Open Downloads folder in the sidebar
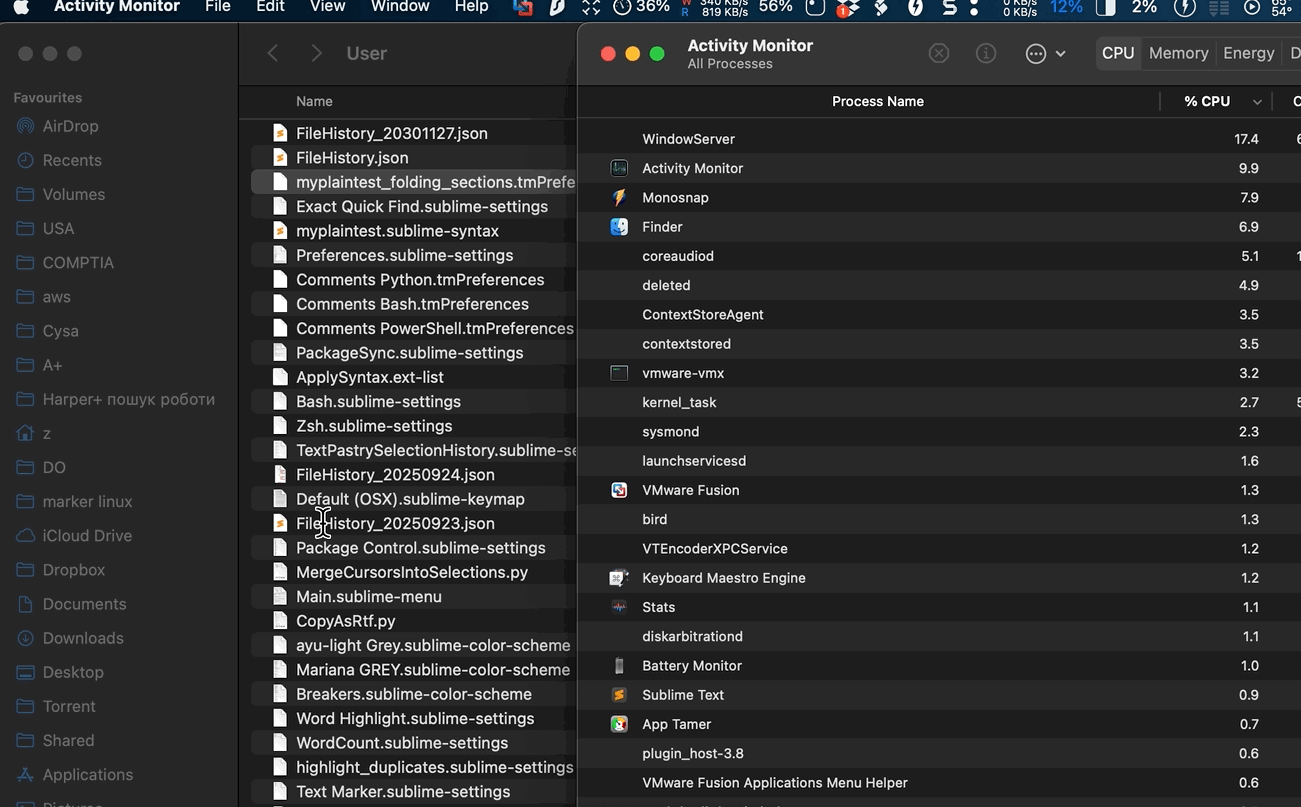The image size is (1301, 807). pos(82,638)
